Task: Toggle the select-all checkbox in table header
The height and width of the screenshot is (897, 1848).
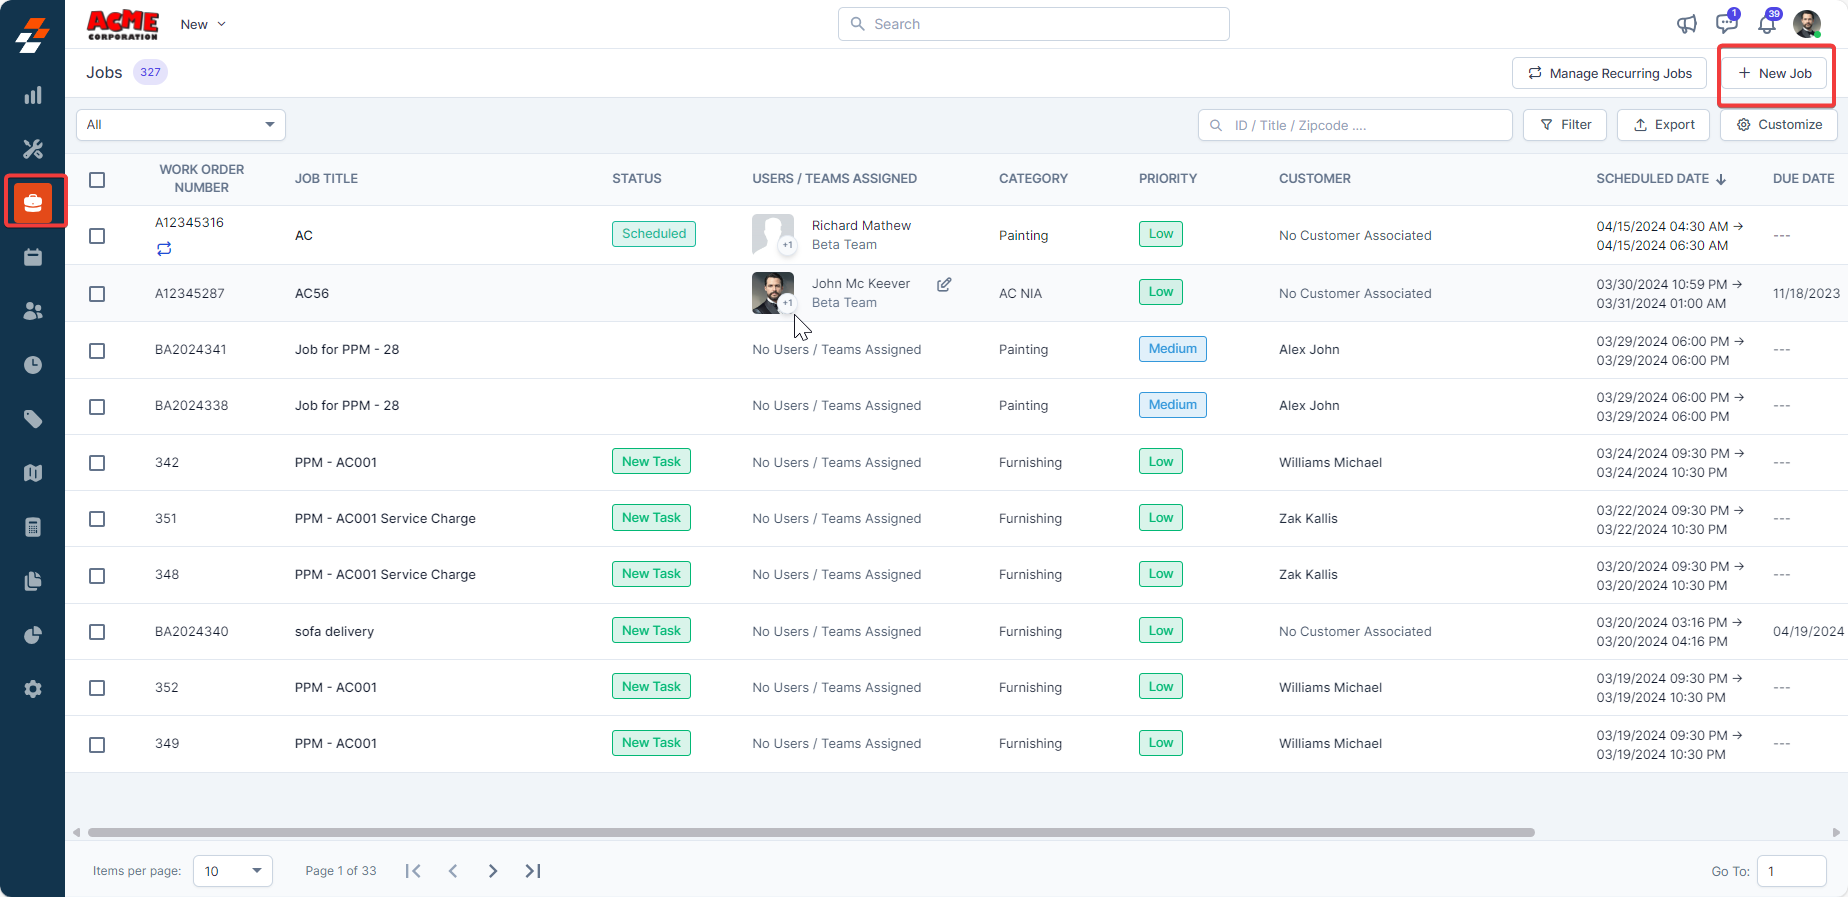Action: 97,180
